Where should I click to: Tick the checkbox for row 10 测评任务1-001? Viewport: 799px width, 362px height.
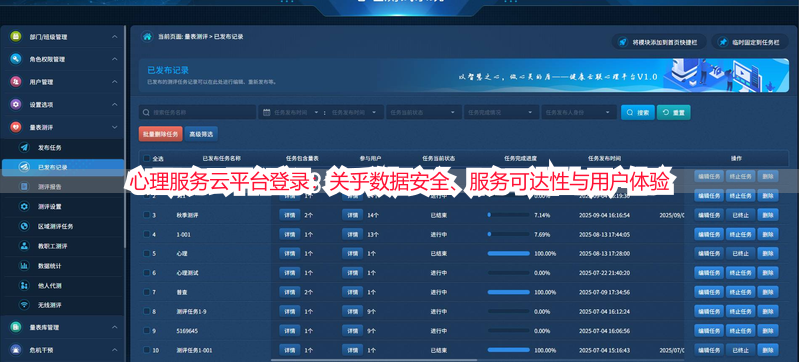[x=147, y=350]
